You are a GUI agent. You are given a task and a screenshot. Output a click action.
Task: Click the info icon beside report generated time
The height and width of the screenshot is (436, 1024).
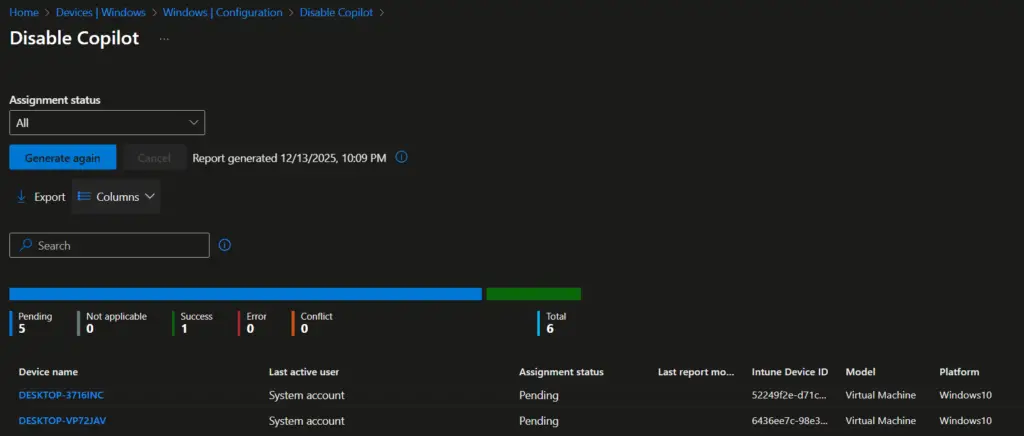coord(402,157)
